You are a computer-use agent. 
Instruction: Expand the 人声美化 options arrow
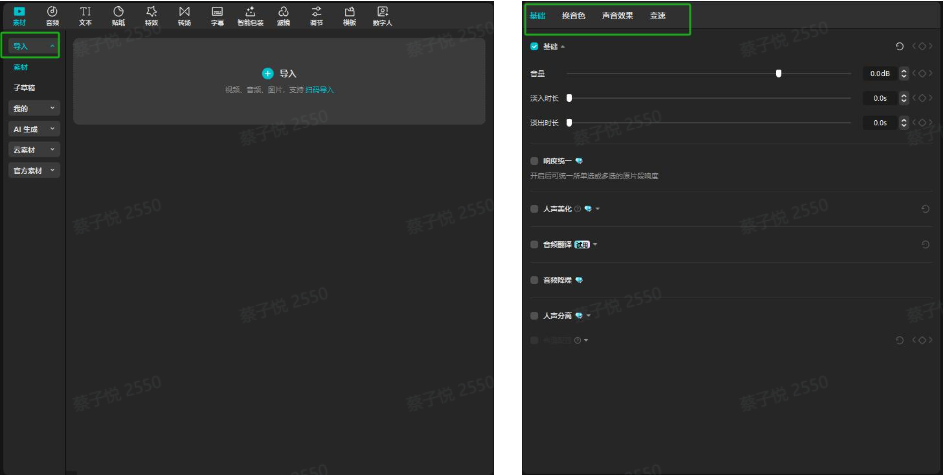point(597,209)
